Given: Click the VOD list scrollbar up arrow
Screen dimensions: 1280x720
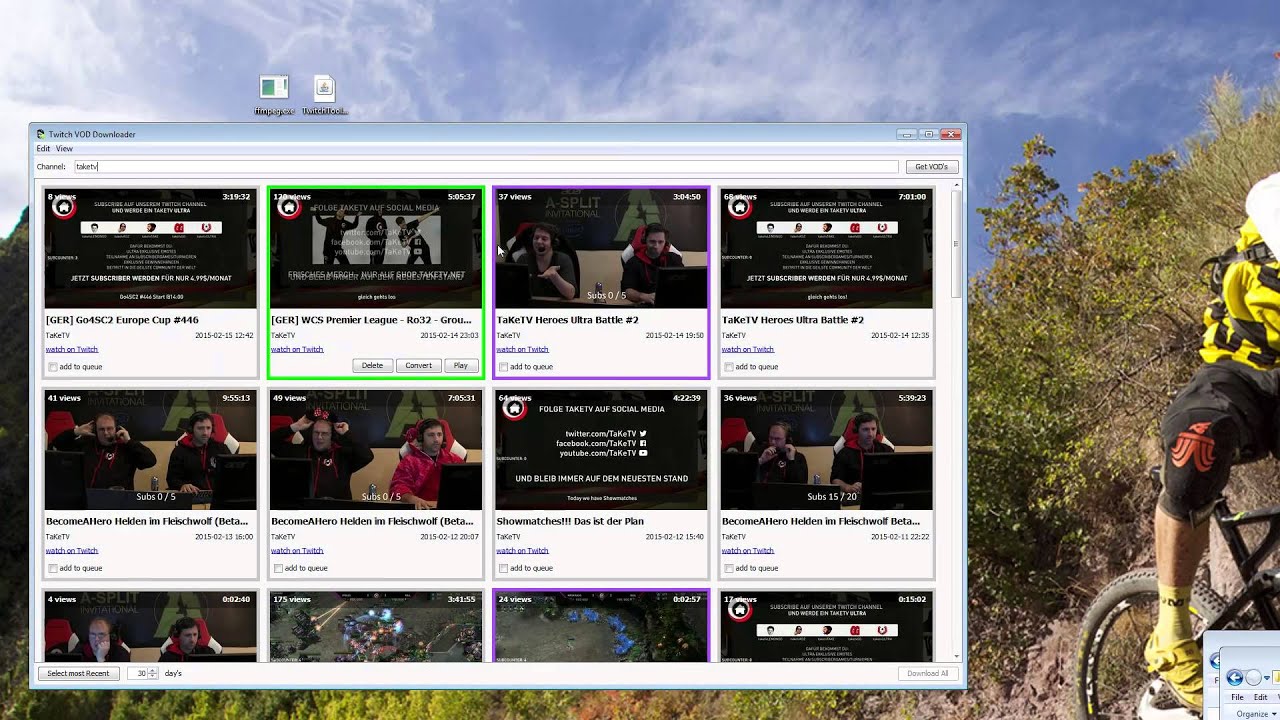Looking at the screenshot, I should (x=956, y=185).
